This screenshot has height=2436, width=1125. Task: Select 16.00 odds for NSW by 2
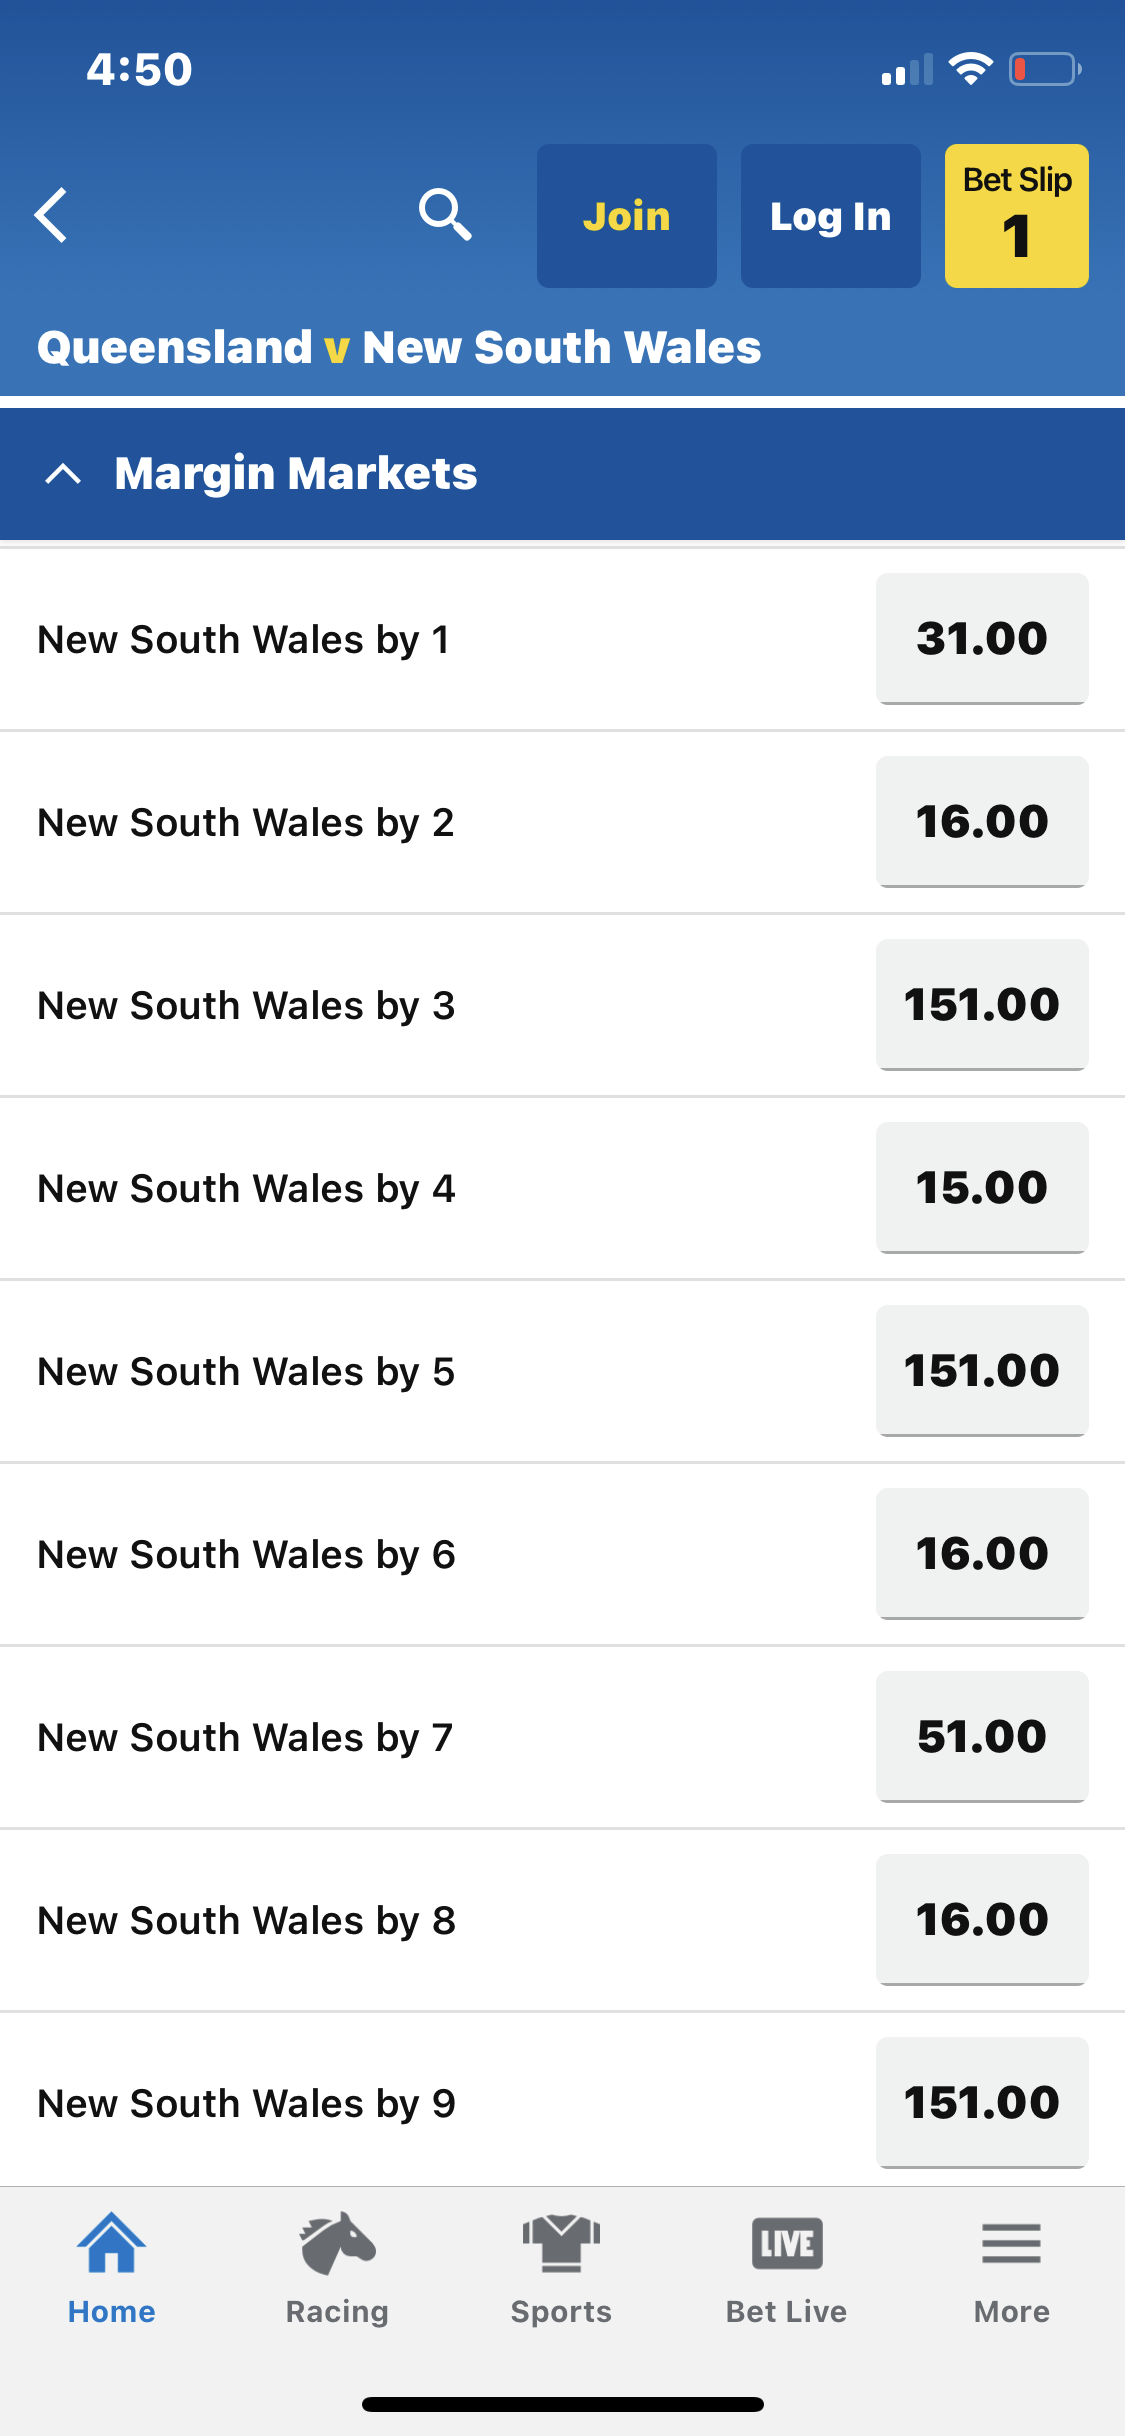coord(982,821)
